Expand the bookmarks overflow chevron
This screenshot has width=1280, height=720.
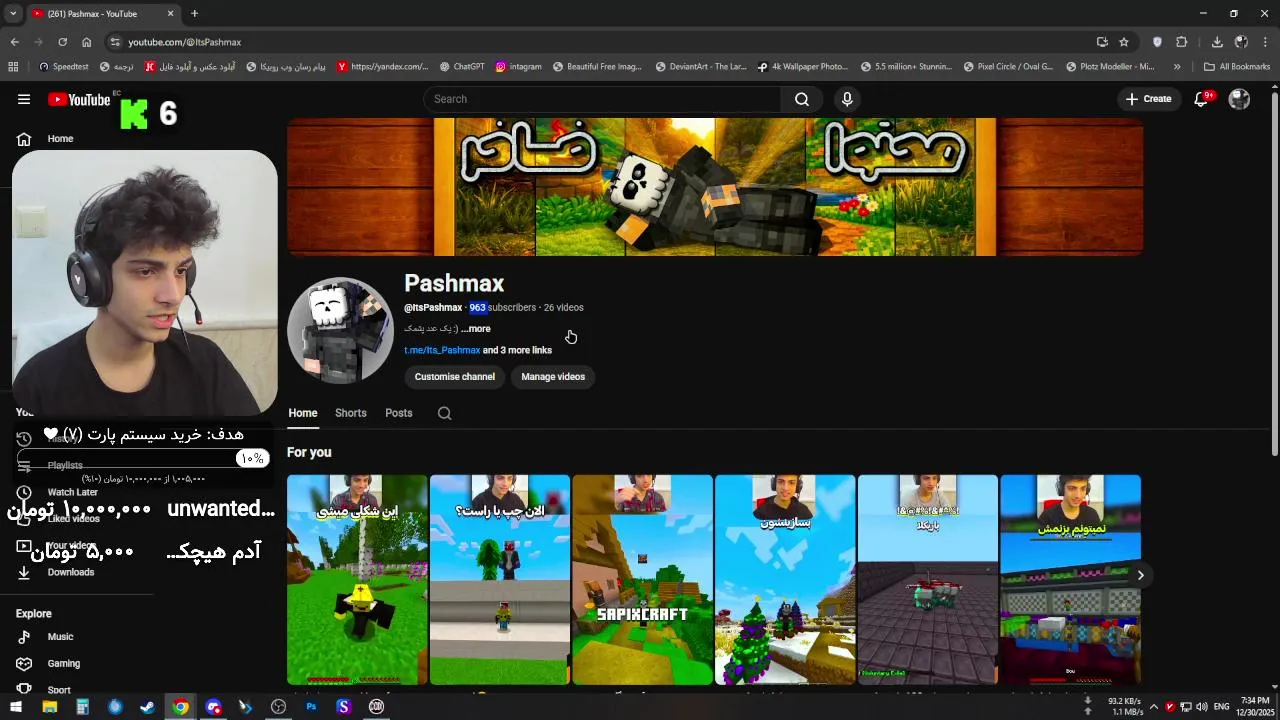(x=1177, y=67)
